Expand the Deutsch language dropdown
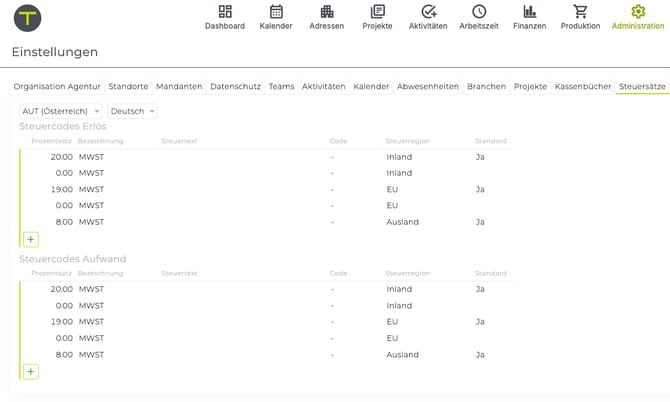Image resolution: width=670 pixels, height=402 pixels. pos(132,111)
